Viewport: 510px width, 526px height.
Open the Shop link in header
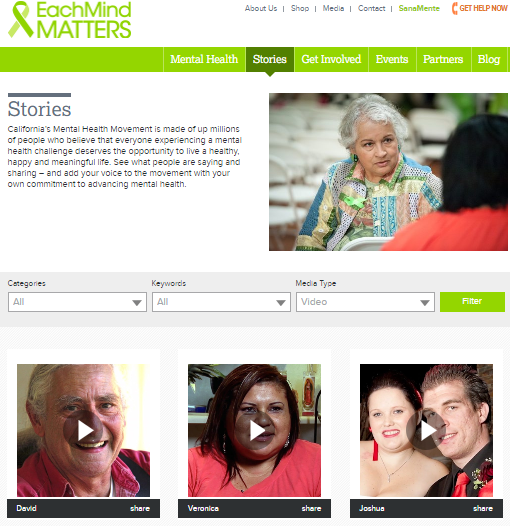300,8
